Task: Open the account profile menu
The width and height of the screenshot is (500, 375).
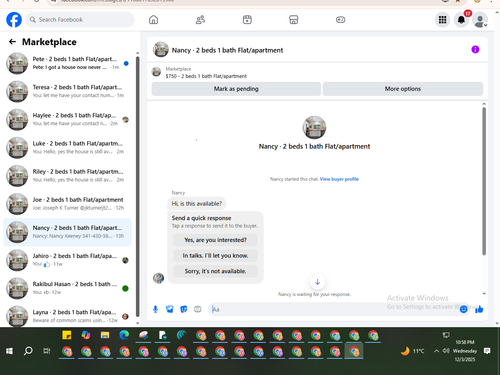Action: (x=480, y=20)
